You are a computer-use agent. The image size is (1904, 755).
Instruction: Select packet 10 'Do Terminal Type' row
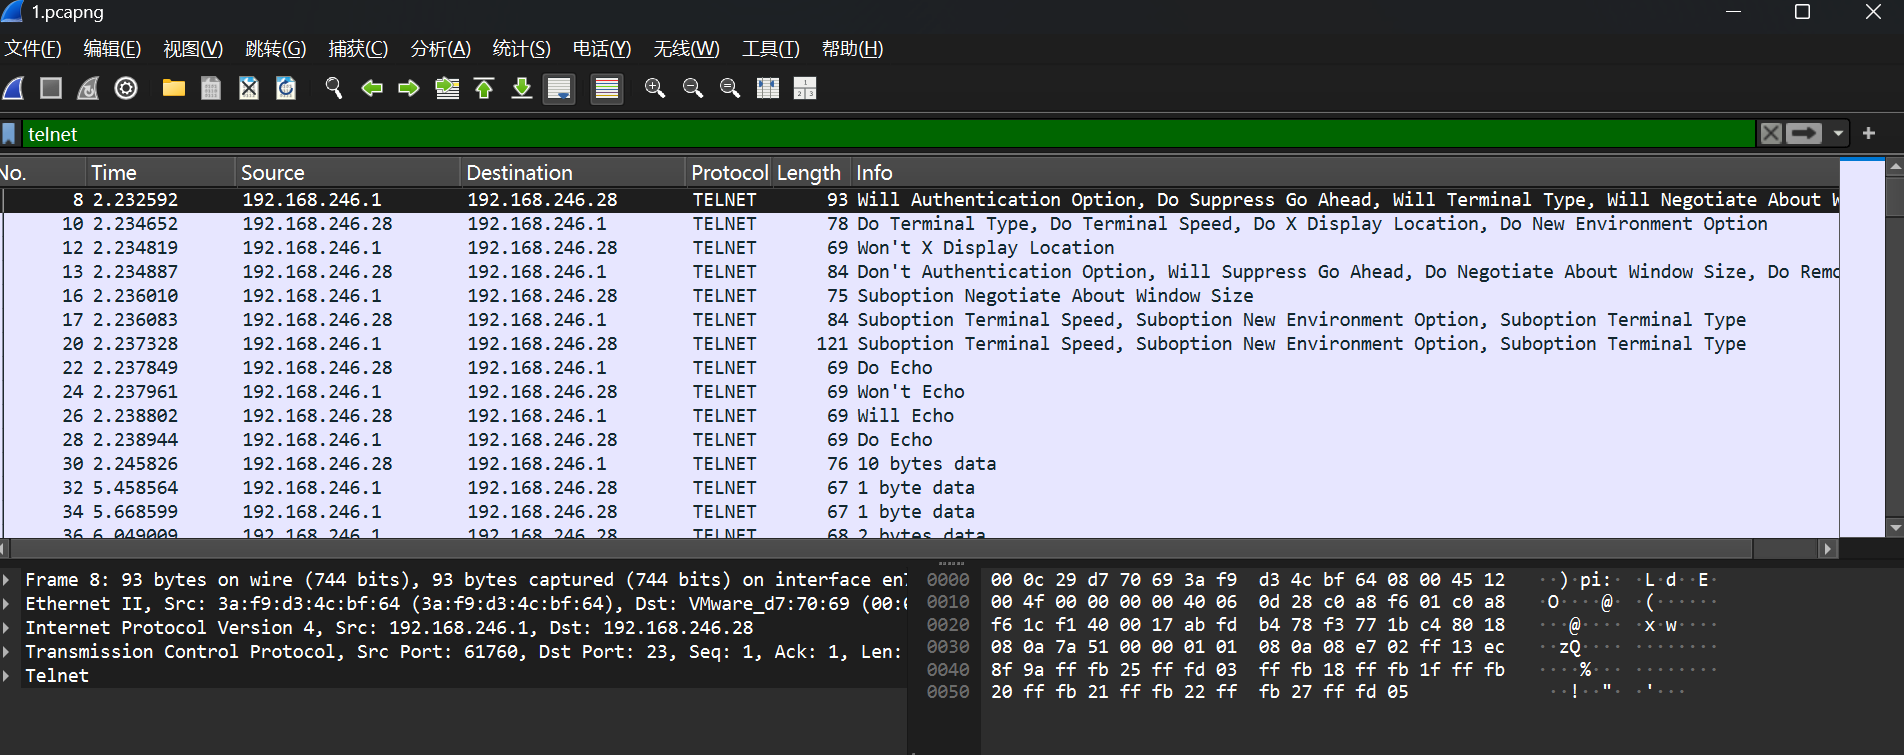[920, 224]
